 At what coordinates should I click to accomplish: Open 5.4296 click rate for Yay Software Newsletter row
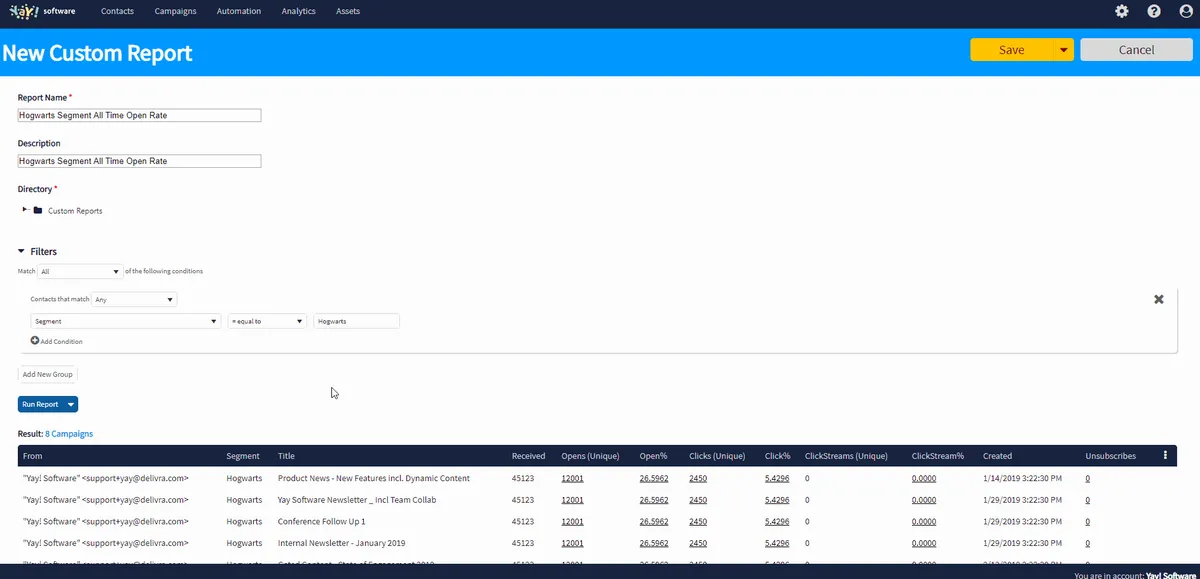pyautogui.click(x=777, y=500)
